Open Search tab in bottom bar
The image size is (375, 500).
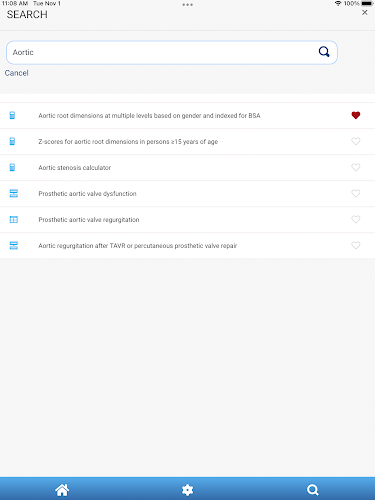pos(313,490)
